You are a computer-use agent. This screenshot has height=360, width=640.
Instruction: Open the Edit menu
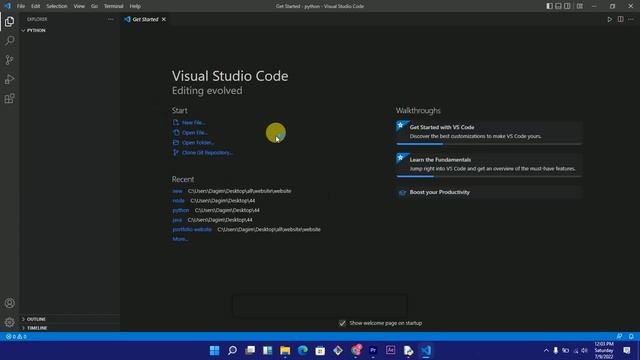pos(36,6)
